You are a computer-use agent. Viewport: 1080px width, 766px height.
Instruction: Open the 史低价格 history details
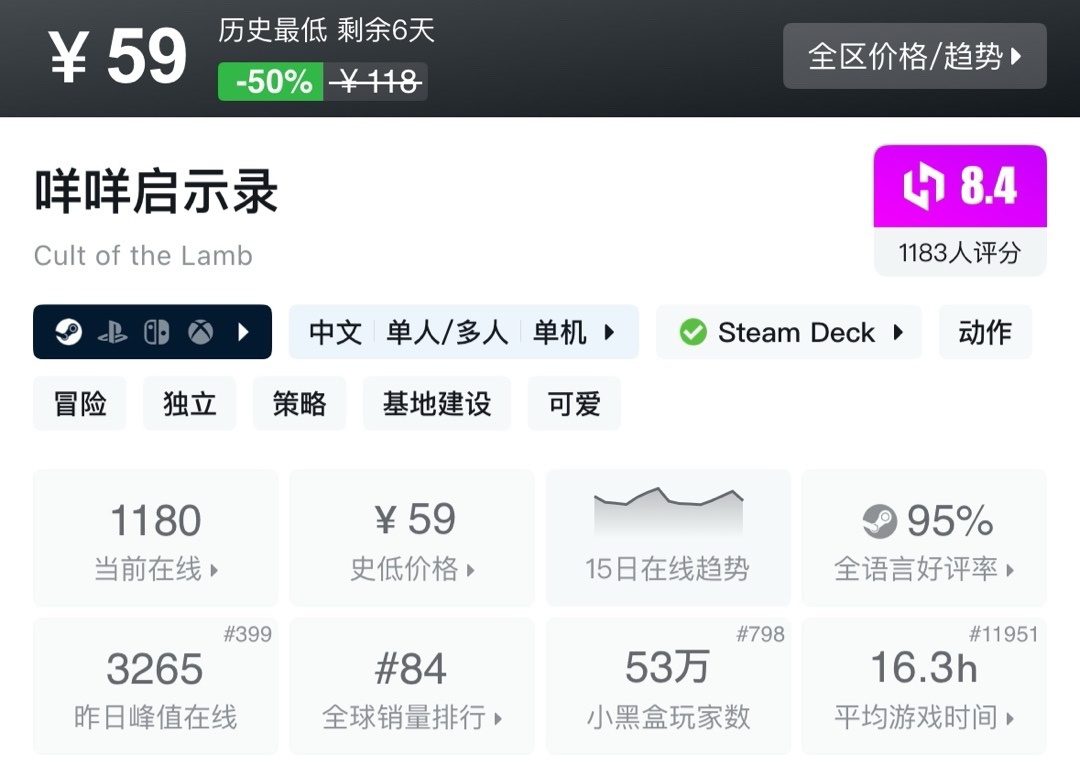412,539
